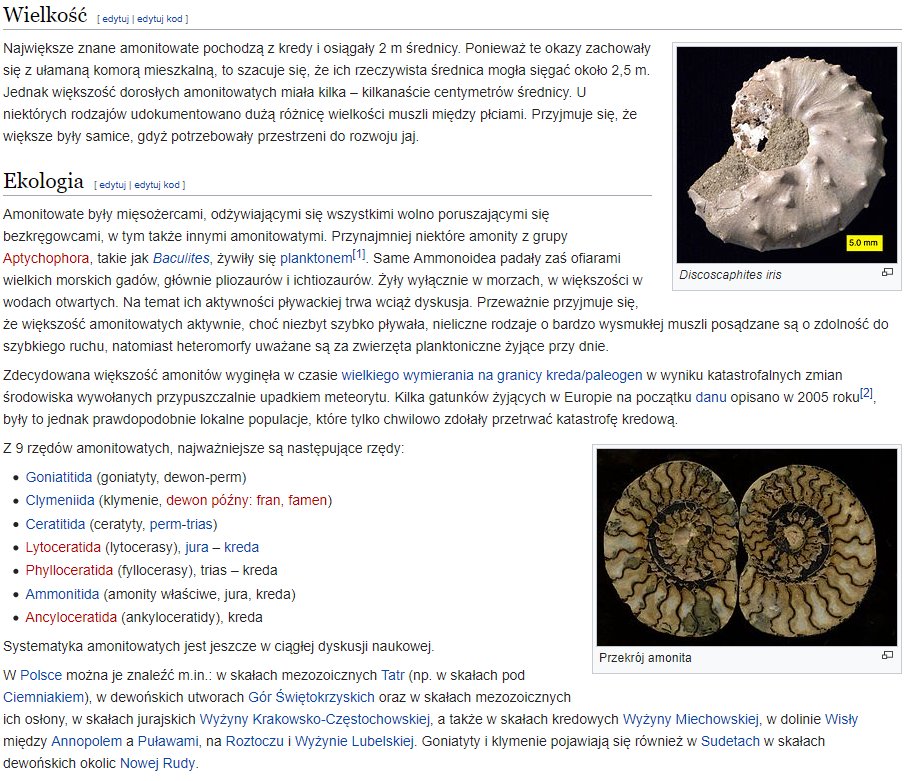Open the red Lytoceratida link

point(63,547)
